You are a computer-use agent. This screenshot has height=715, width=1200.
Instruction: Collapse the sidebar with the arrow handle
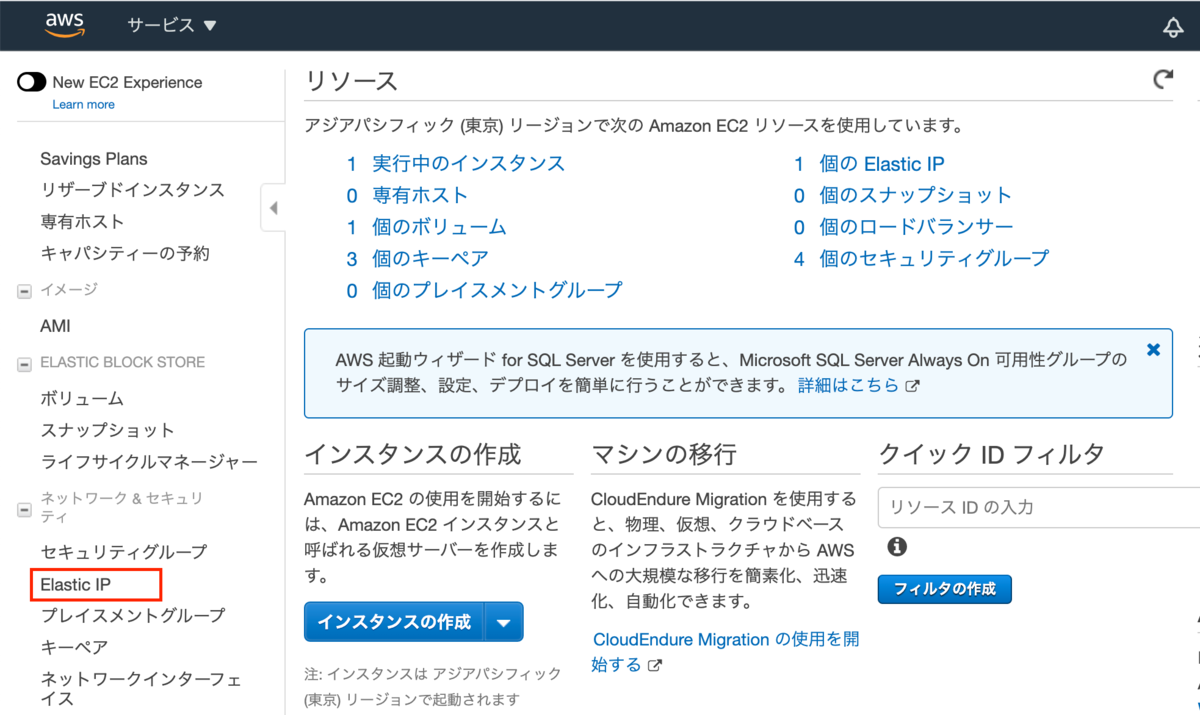[x=272, y=209]
